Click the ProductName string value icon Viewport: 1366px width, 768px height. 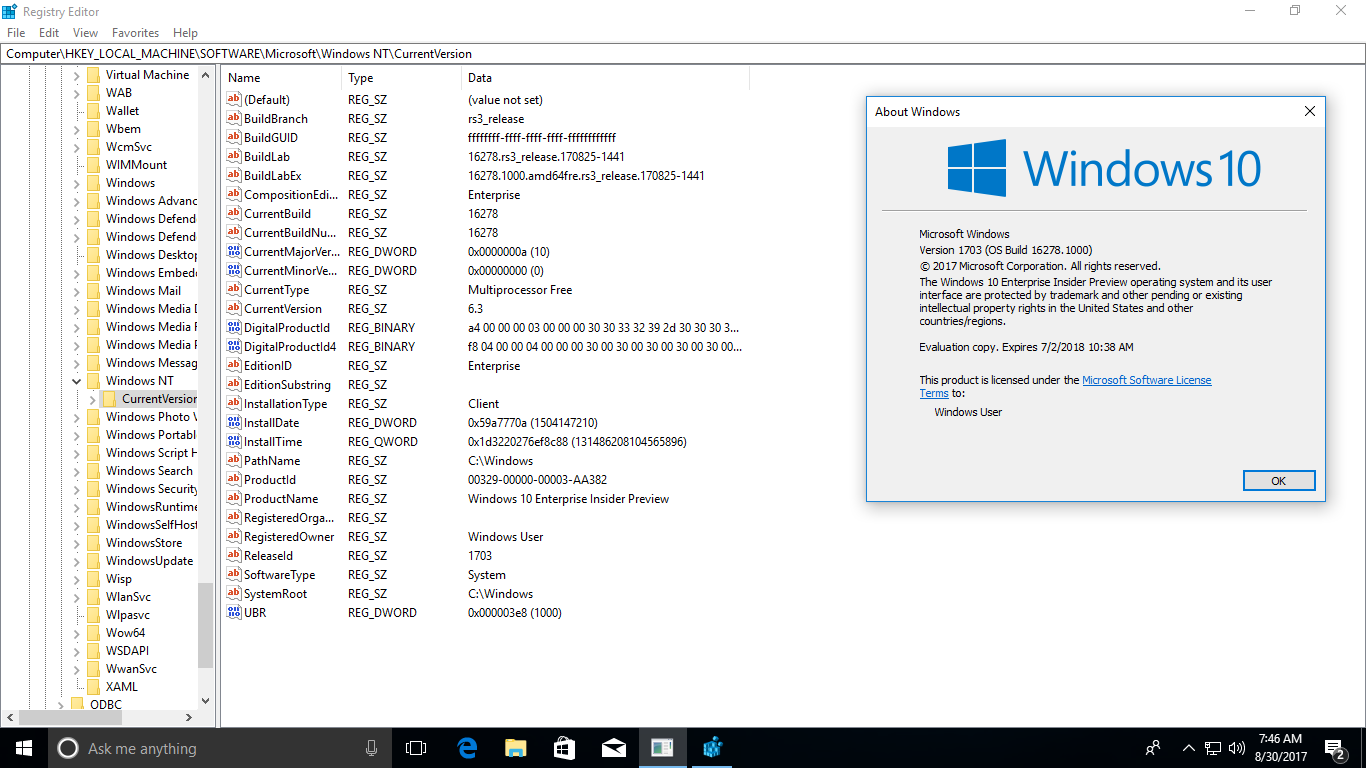[x=234, y=498]
